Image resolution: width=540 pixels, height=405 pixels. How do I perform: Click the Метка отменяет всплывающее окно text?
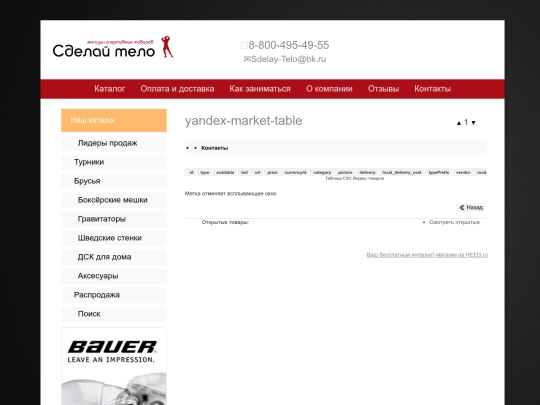(231, 194)
